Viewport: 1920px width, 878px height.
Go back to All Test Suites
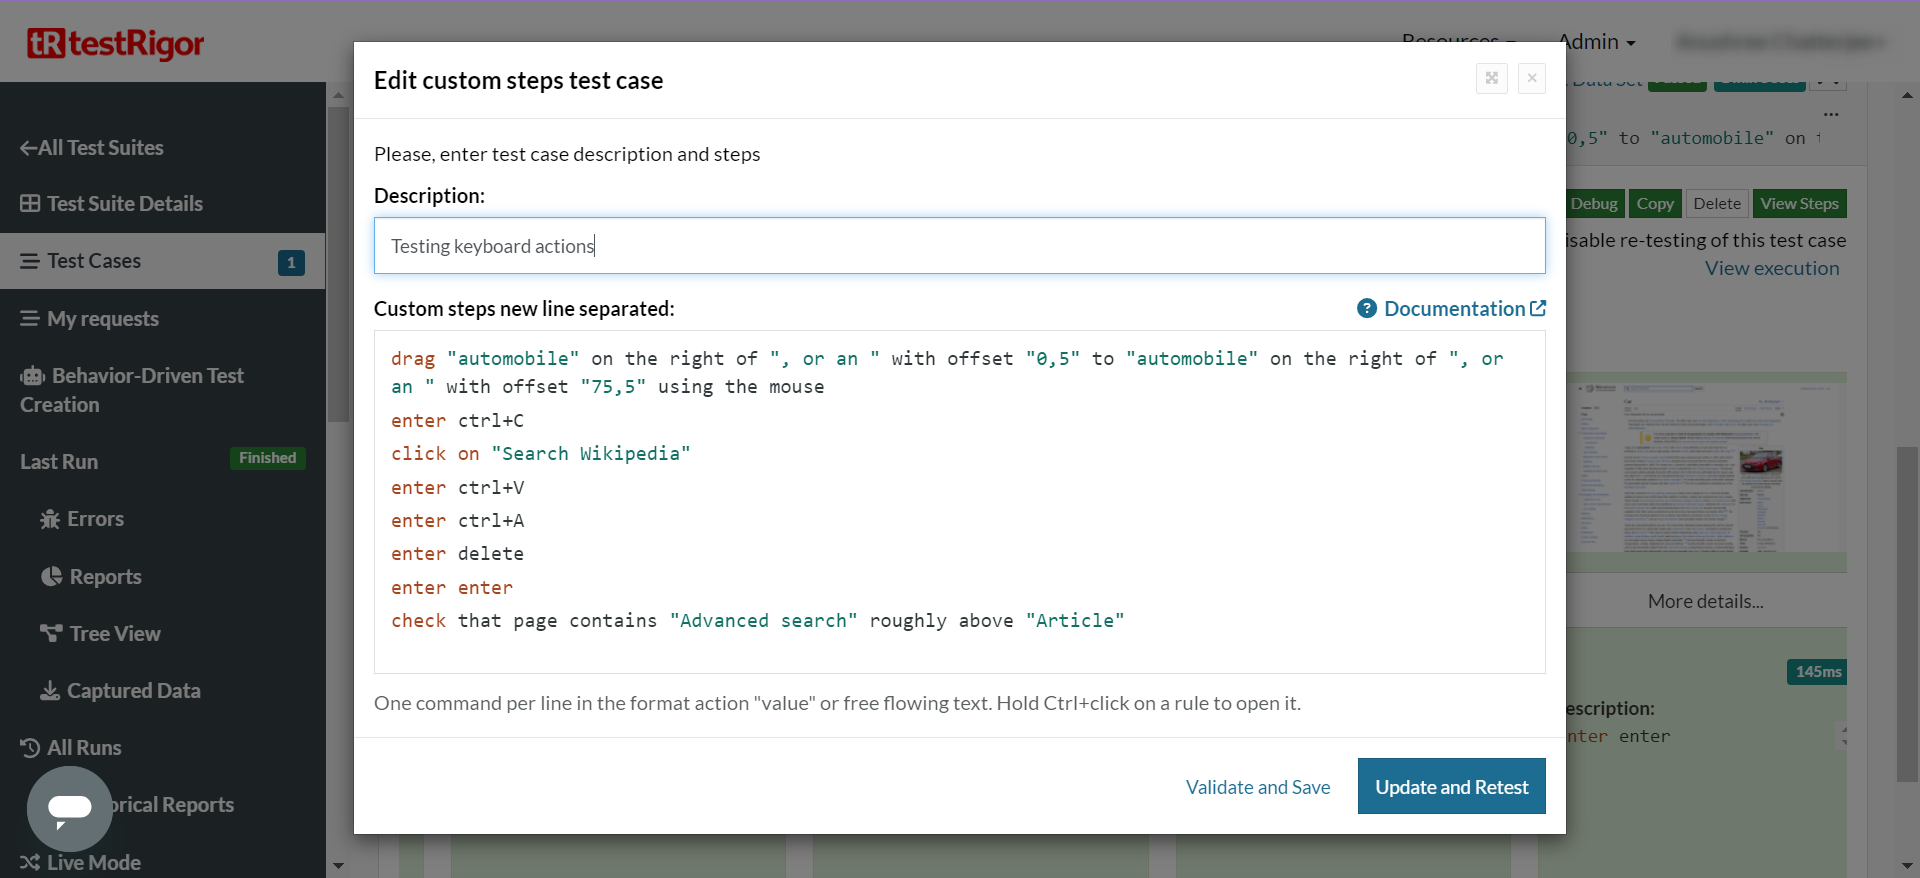pos(92,148)
